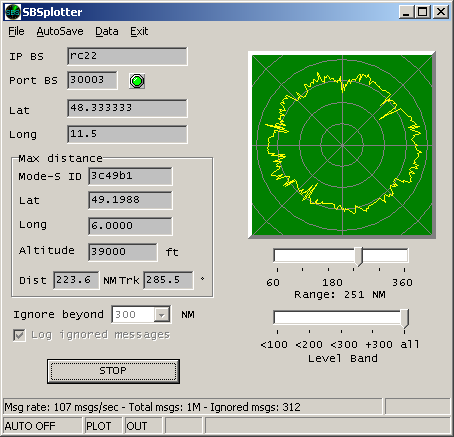Click the Level Band slider thumb
This screenshot has width=454, height=437.
click(x=405, y=318)
